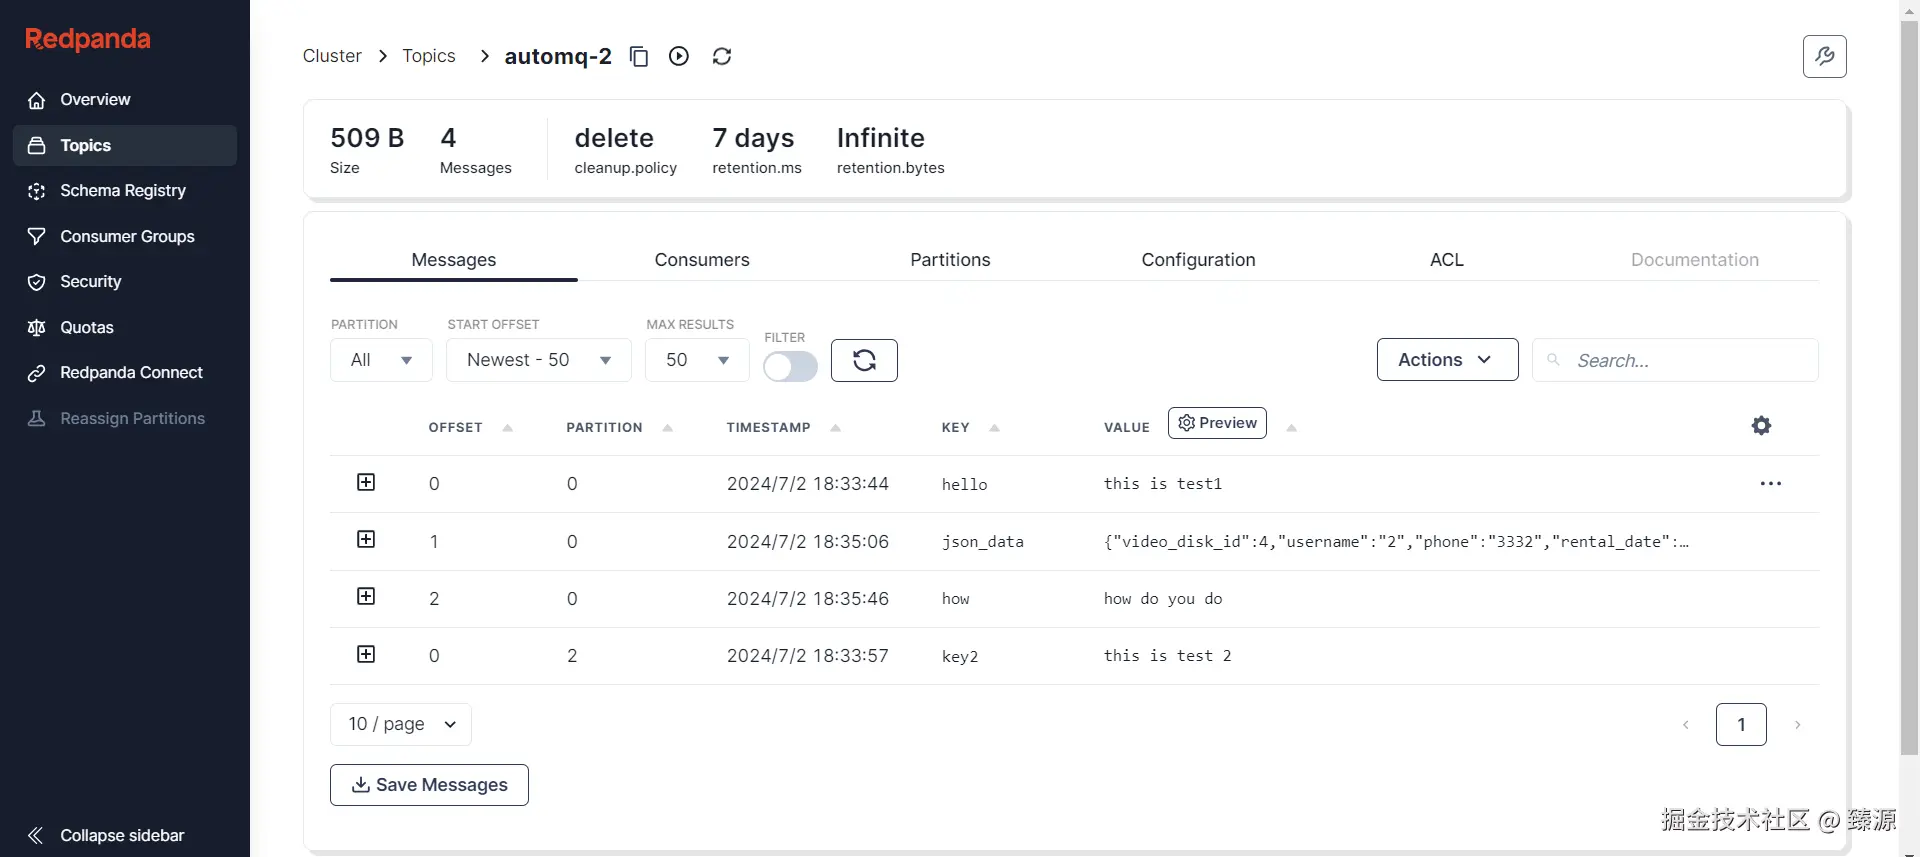
Task: Click the Preview button in Value column
Action: [x=1217, y=423]
